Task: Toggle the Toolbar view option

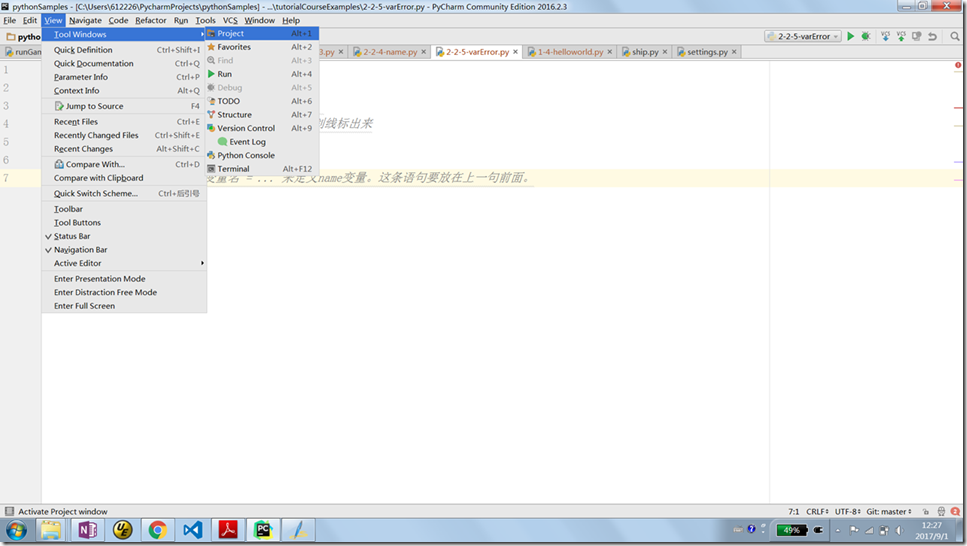Action: (x=124, y=209)
